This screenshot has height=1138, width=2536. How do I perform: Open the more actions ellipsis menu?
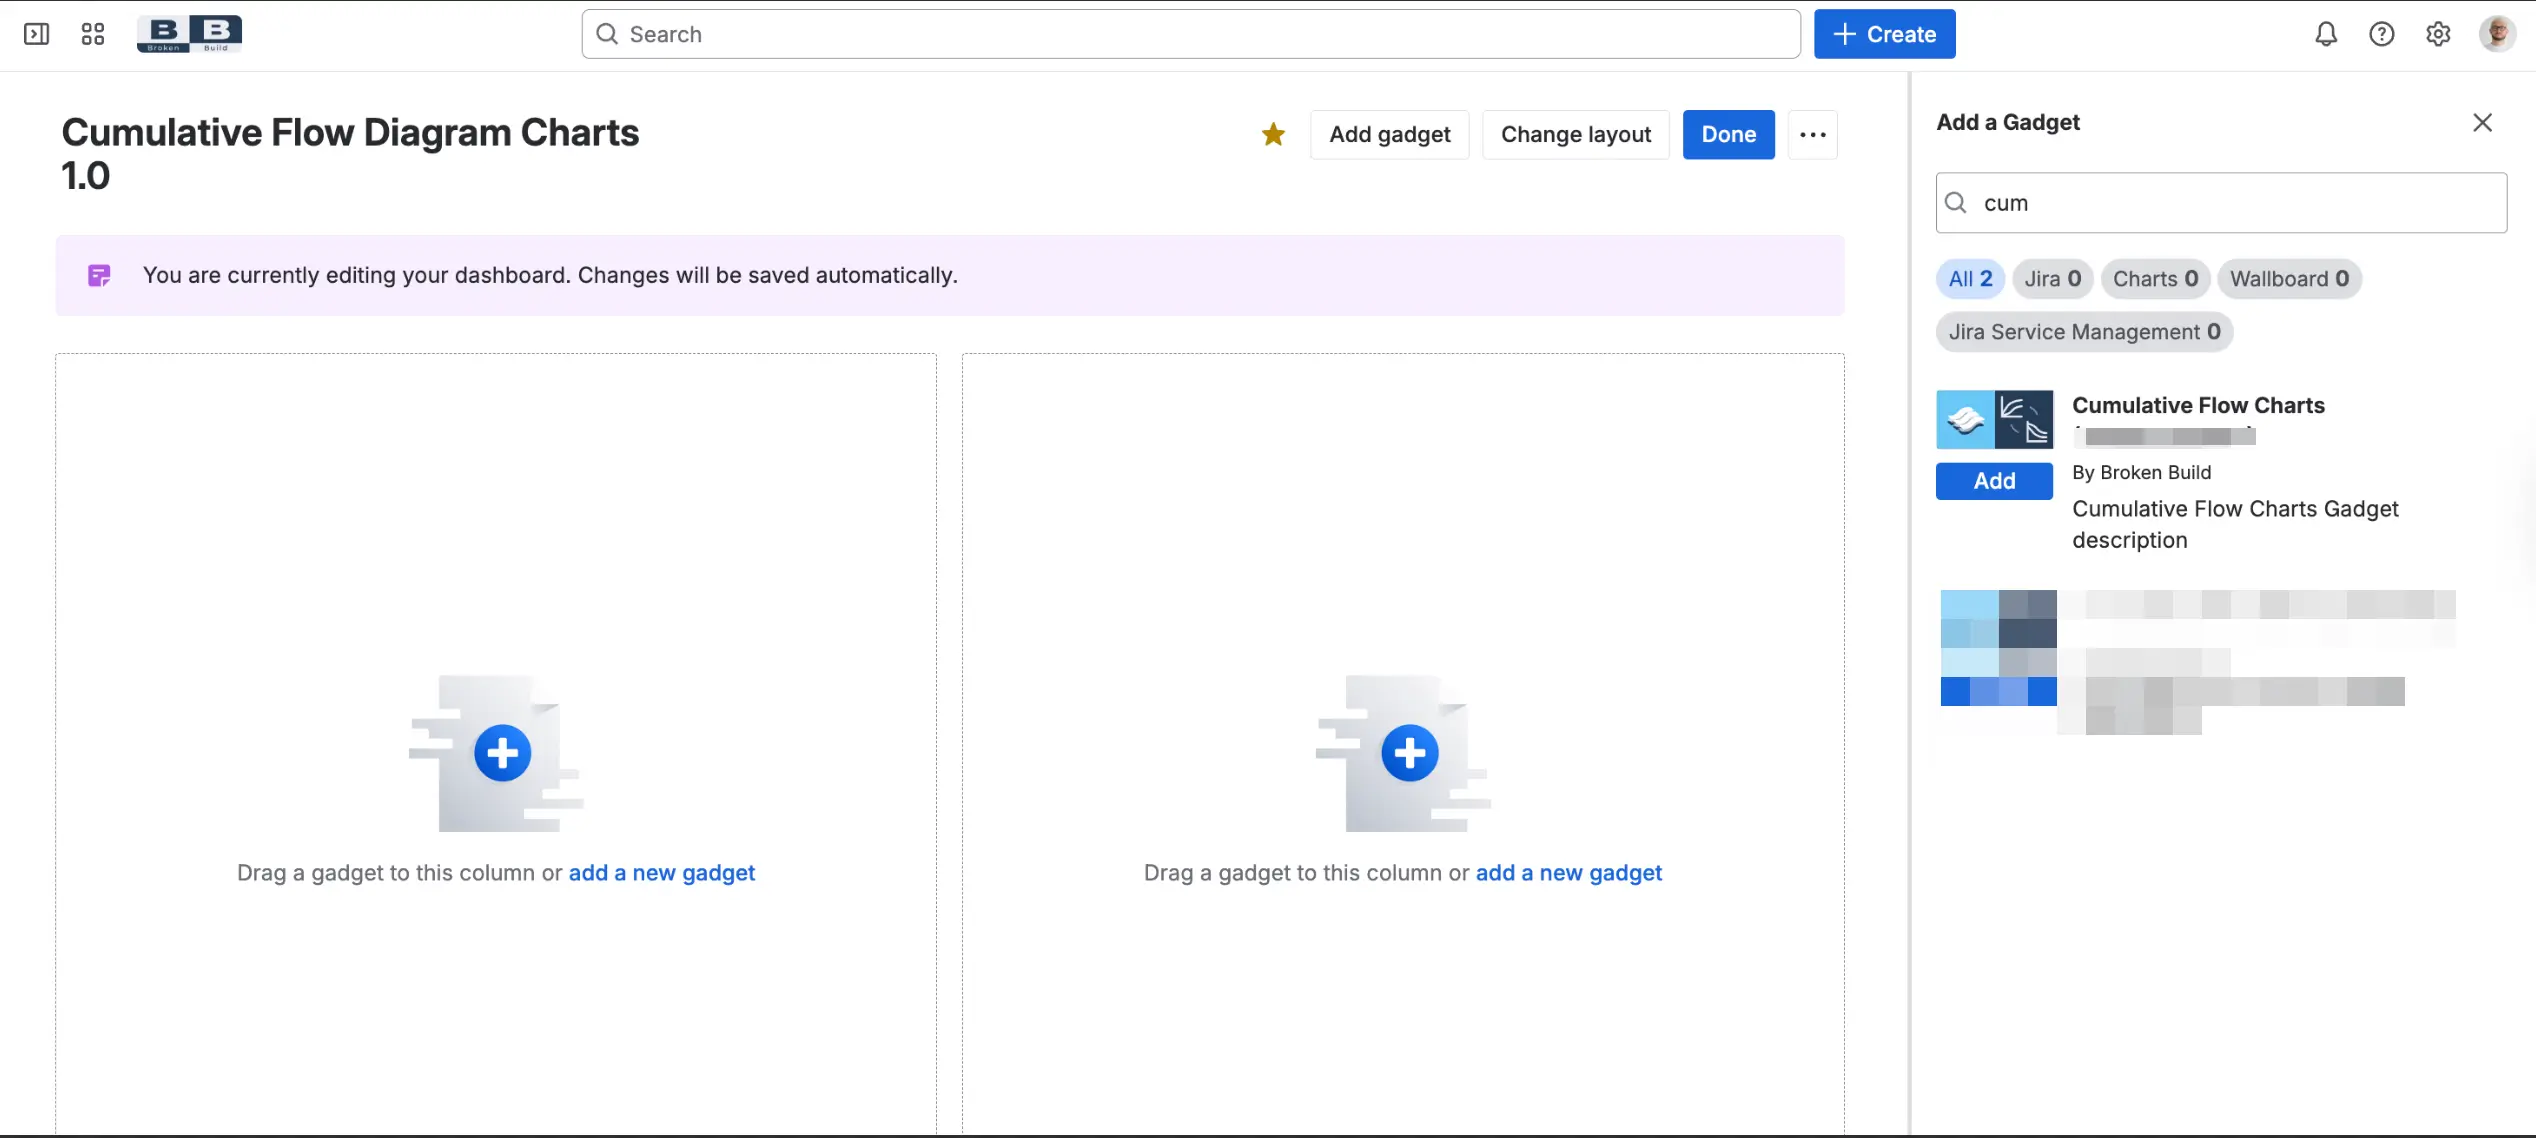click(x=1812, y=134)
